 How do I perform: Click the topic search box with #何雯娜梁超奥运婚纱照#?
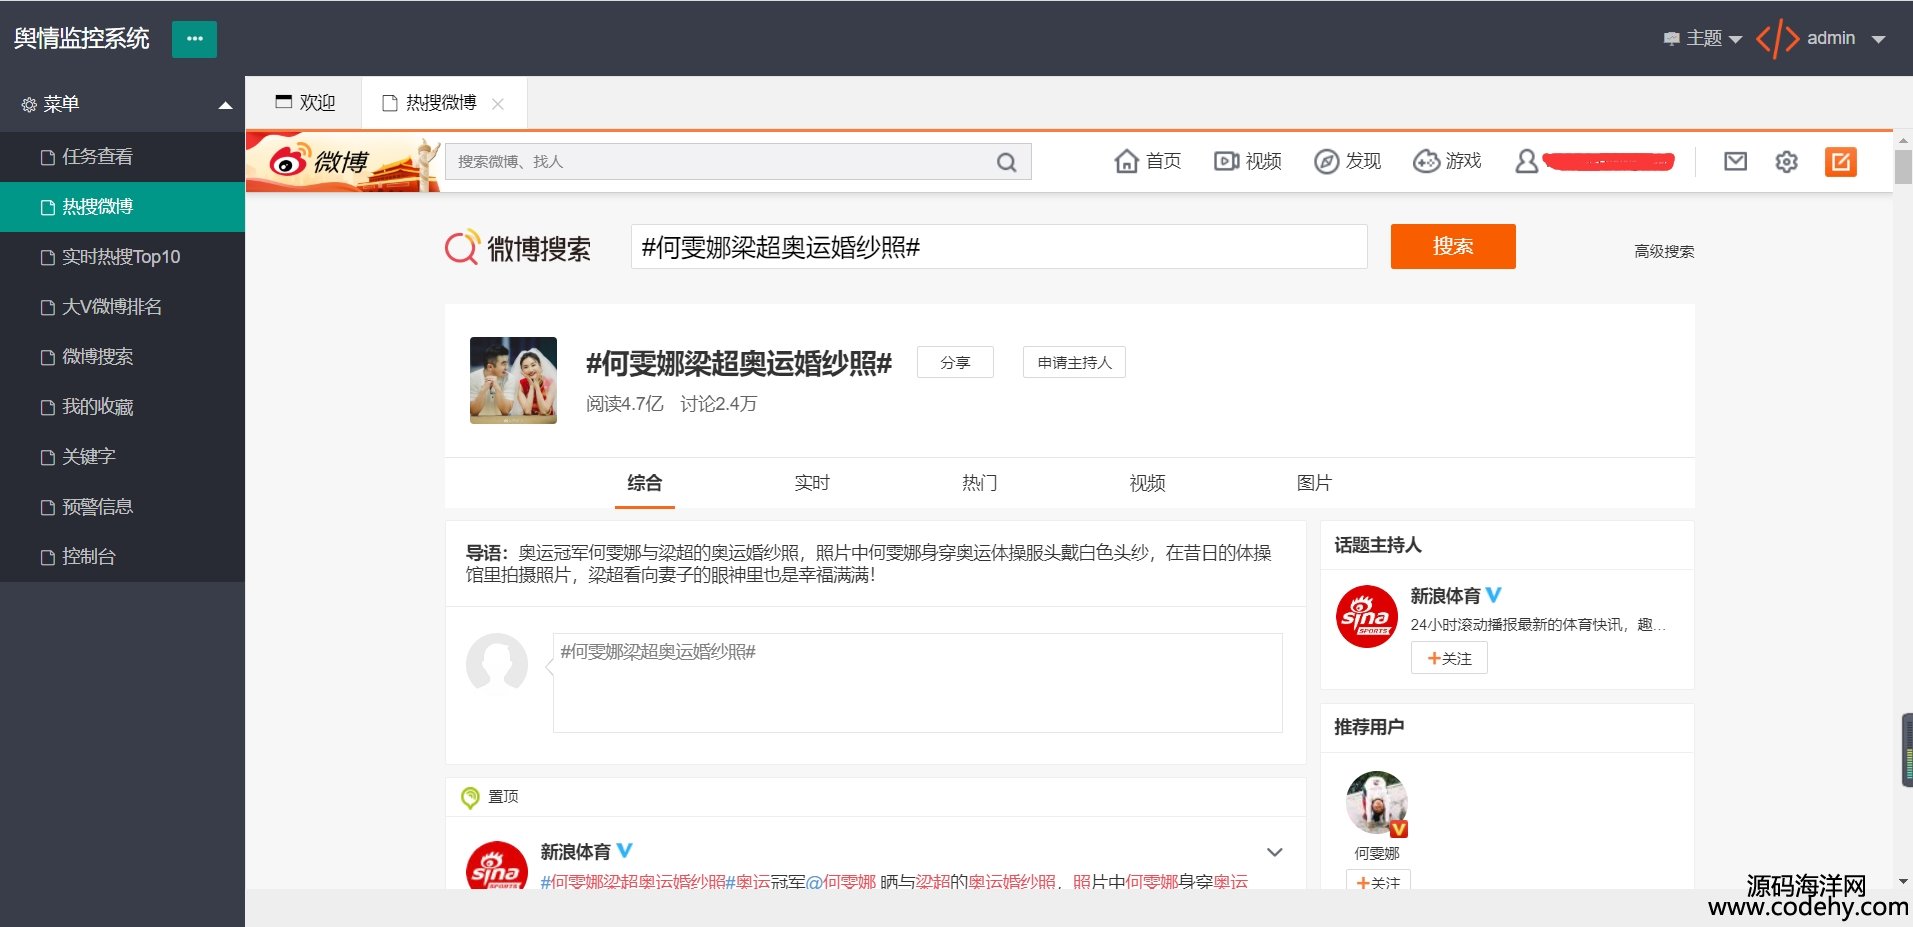(x=999, y=247)
